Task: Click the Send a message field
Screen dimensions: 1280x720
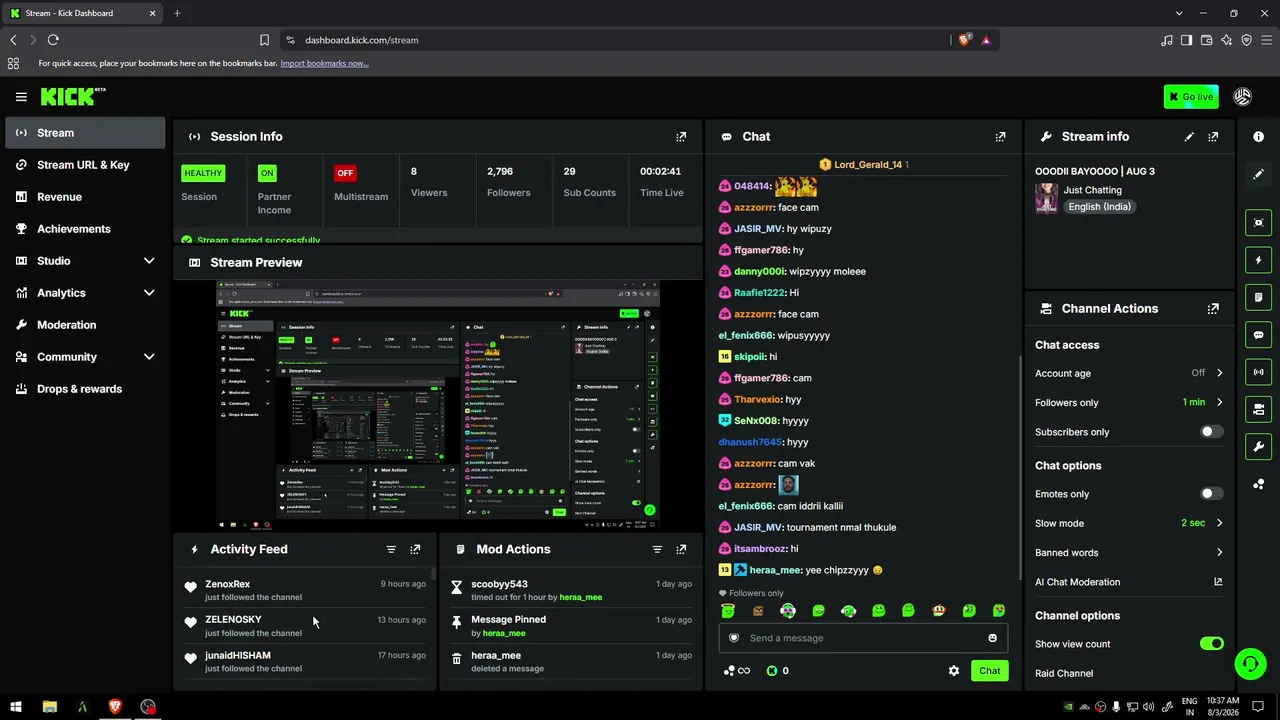Action: [x=863, y=638]
